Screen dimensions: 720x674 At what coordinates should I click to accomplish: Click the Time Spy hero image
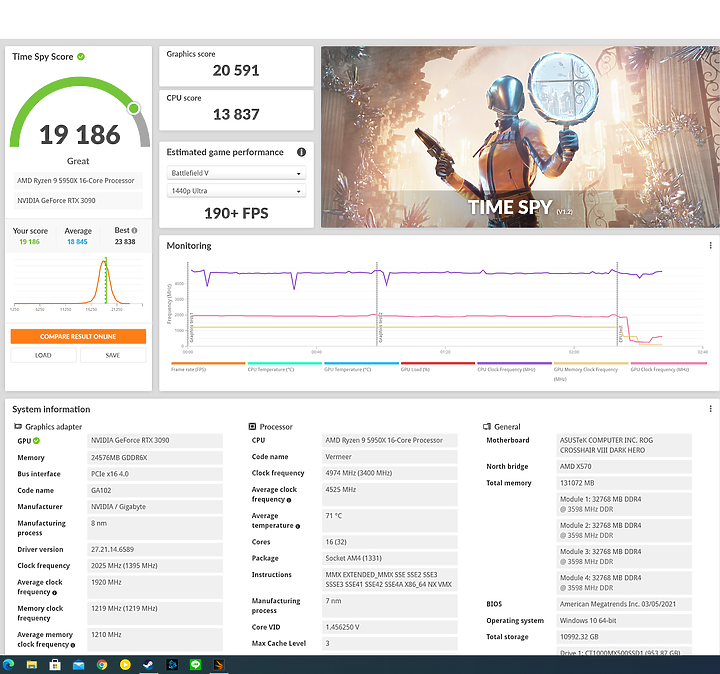(x=520, y=137)
